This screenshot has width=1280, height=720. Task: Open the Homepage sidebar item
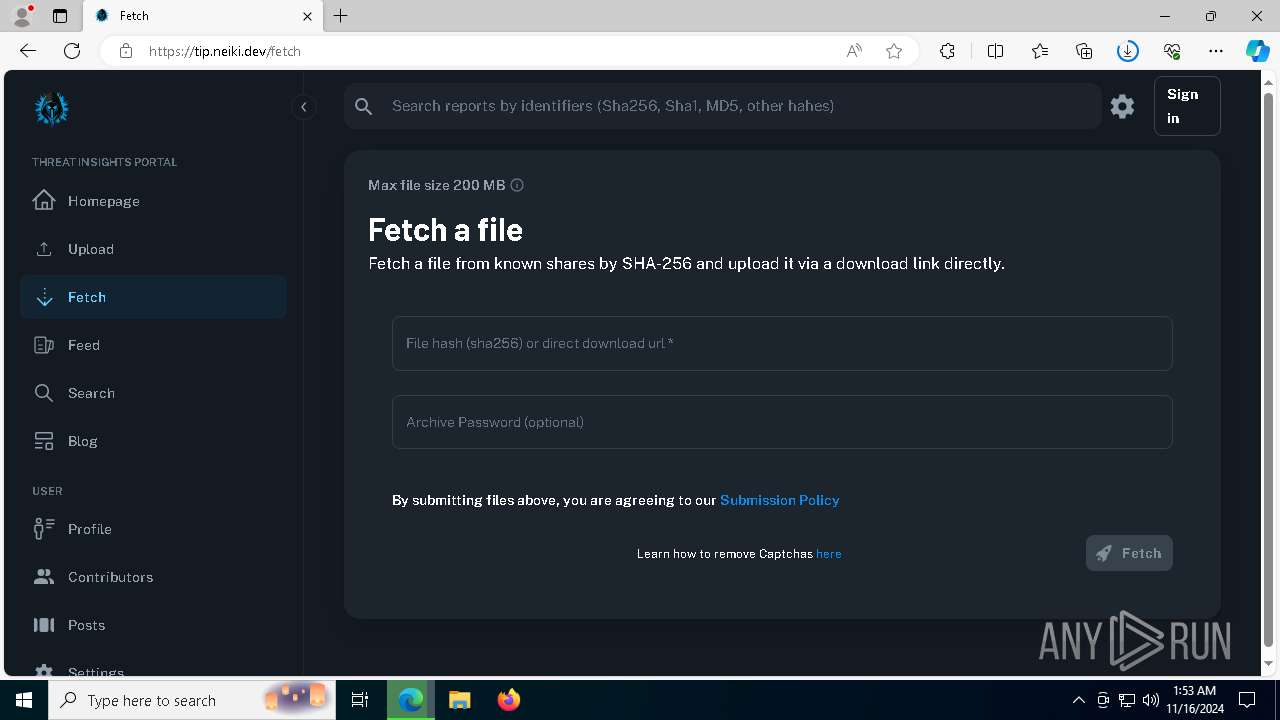(x=153, y=201)
